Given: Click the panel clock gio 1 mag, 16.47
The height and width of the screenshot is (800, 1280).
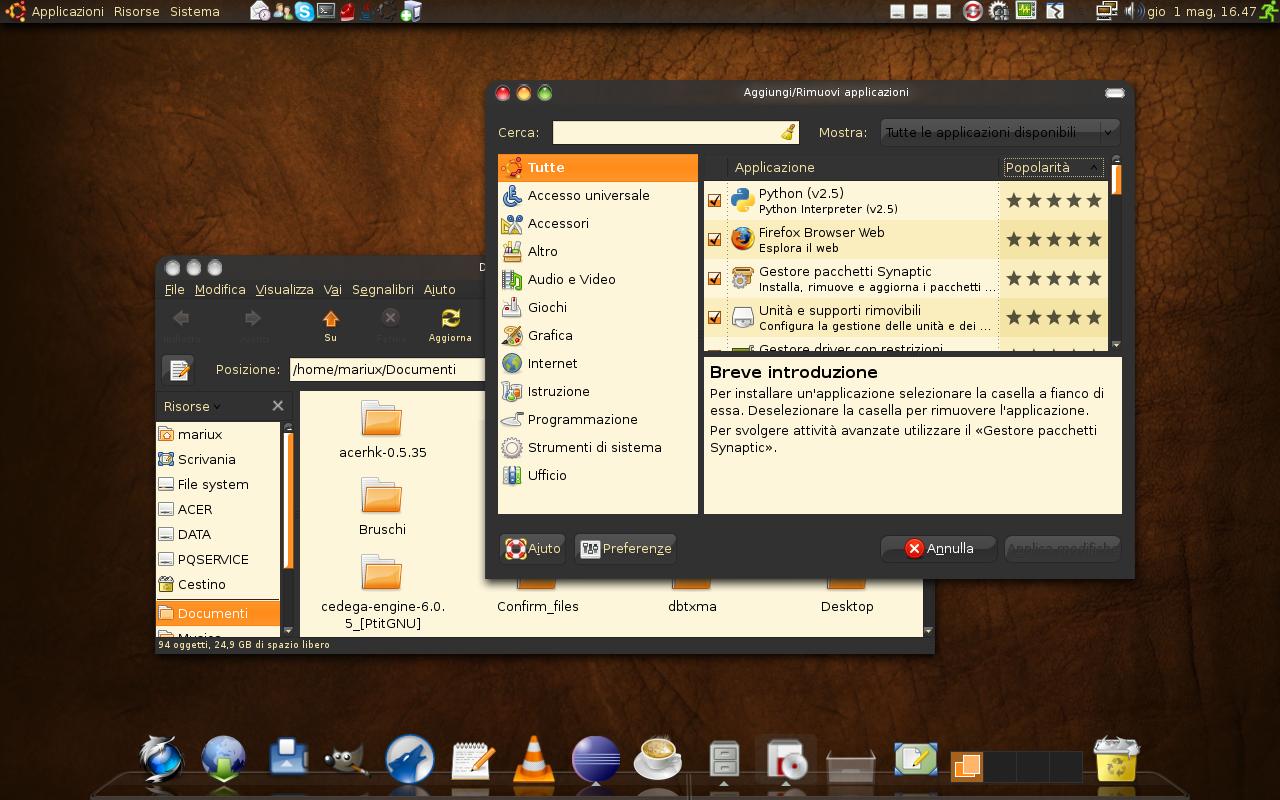Looking at the screenshot, I should pyautogui.click(x=1201, y=12).
